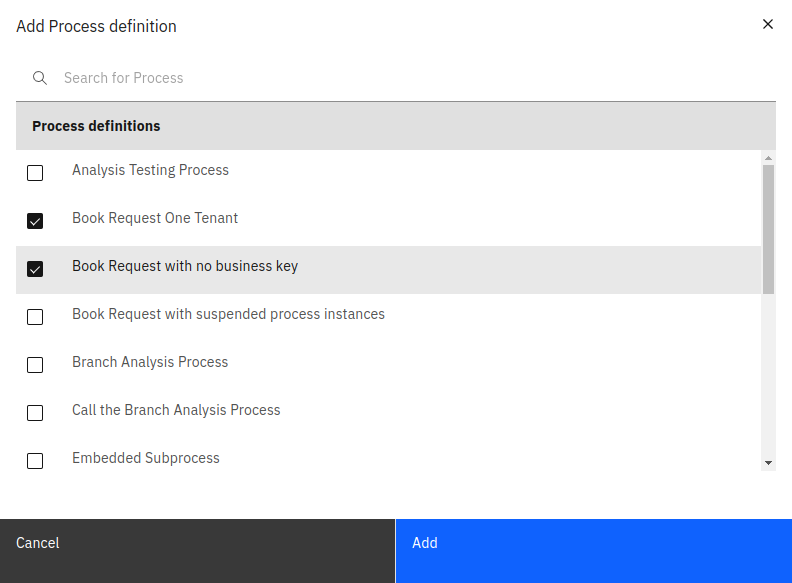Click the Process definitions column header

tap(96, 126)
